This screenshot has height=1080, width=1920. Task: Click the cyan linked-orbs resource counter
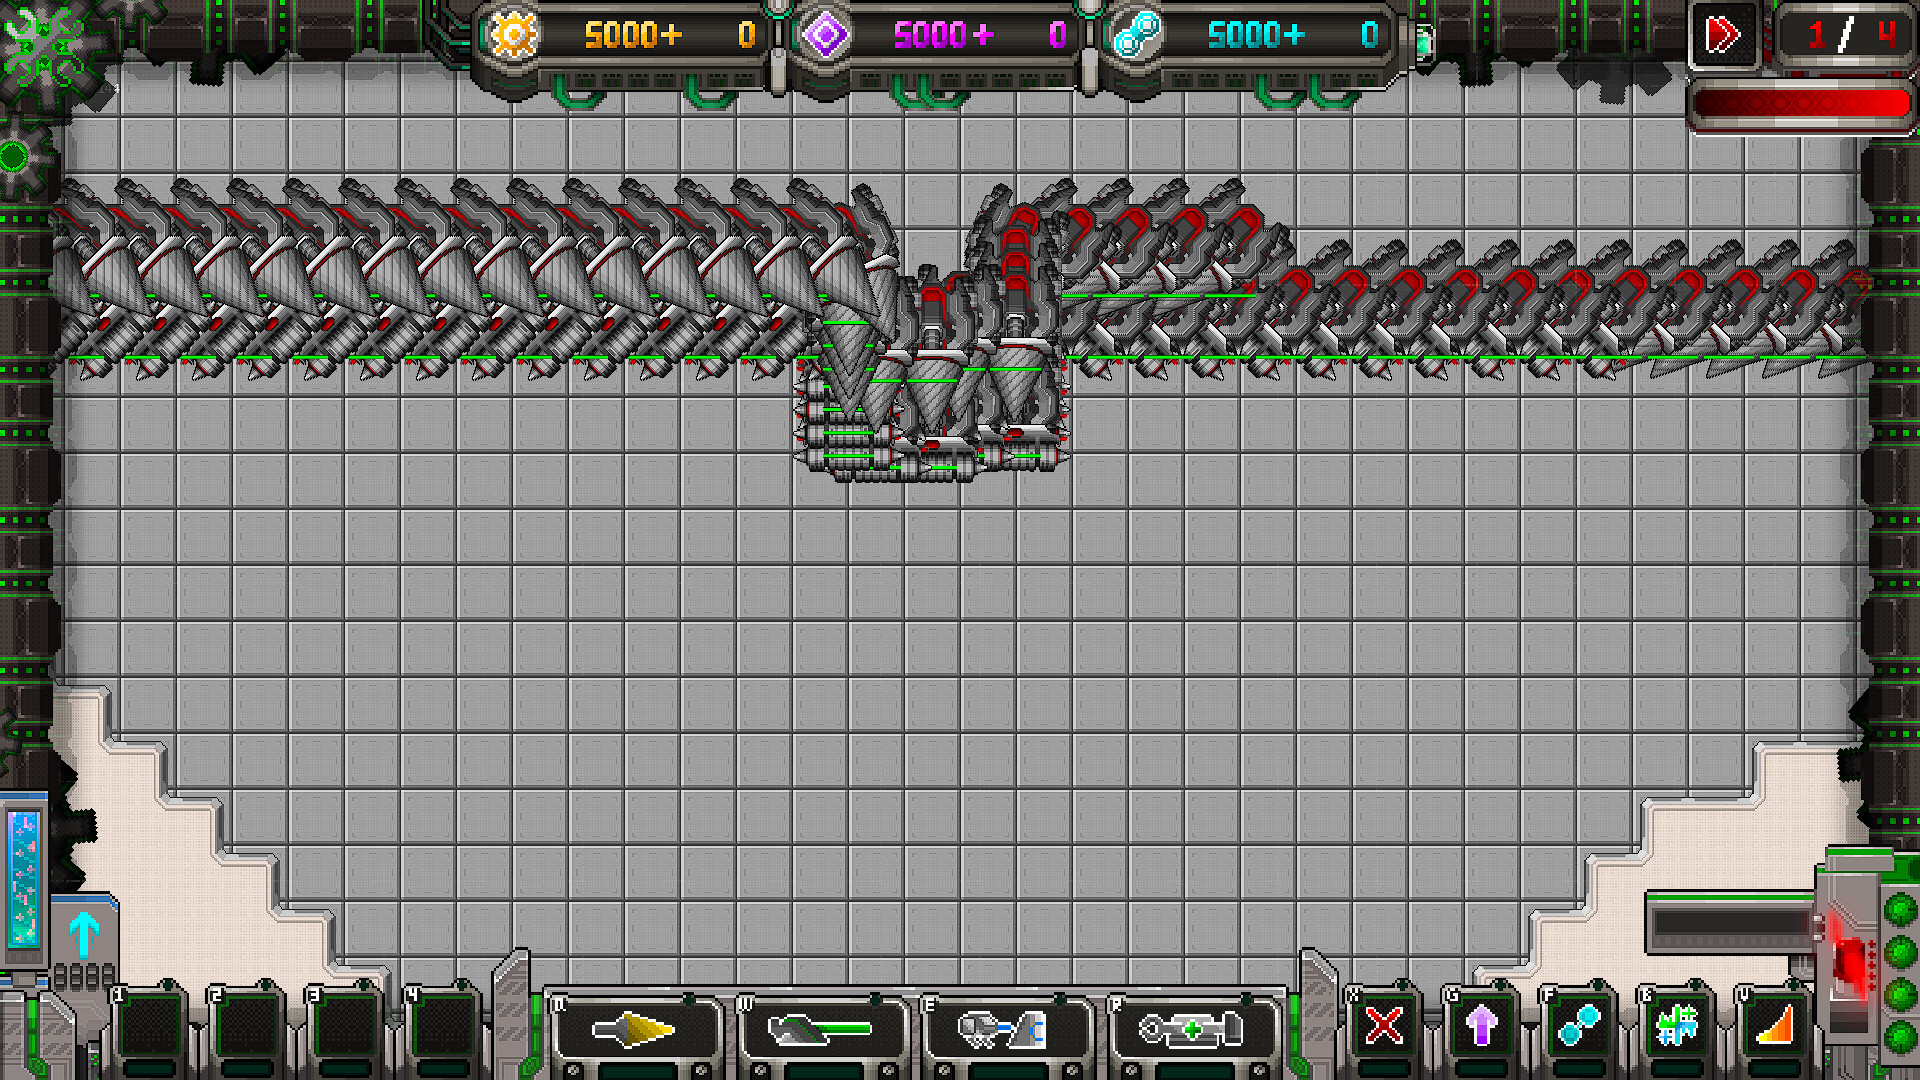[1255, 36]
